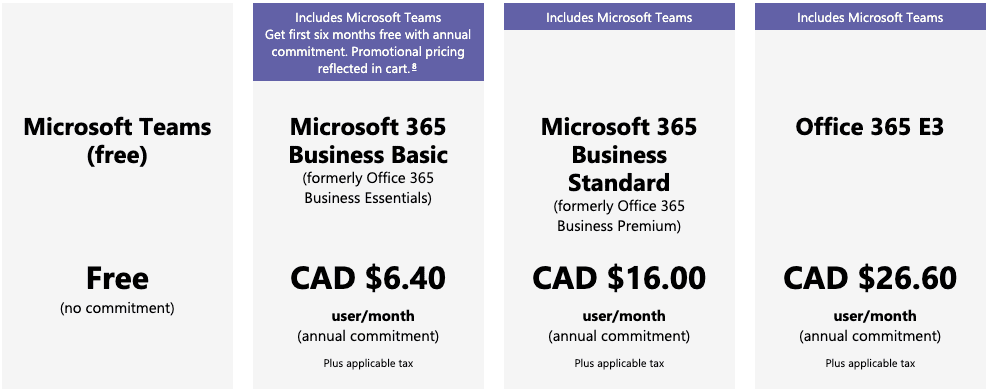The height and width of the screenshot is (389, 986).
Task: Select Microsoft 365 Business Basic heading
Action: 368,141
